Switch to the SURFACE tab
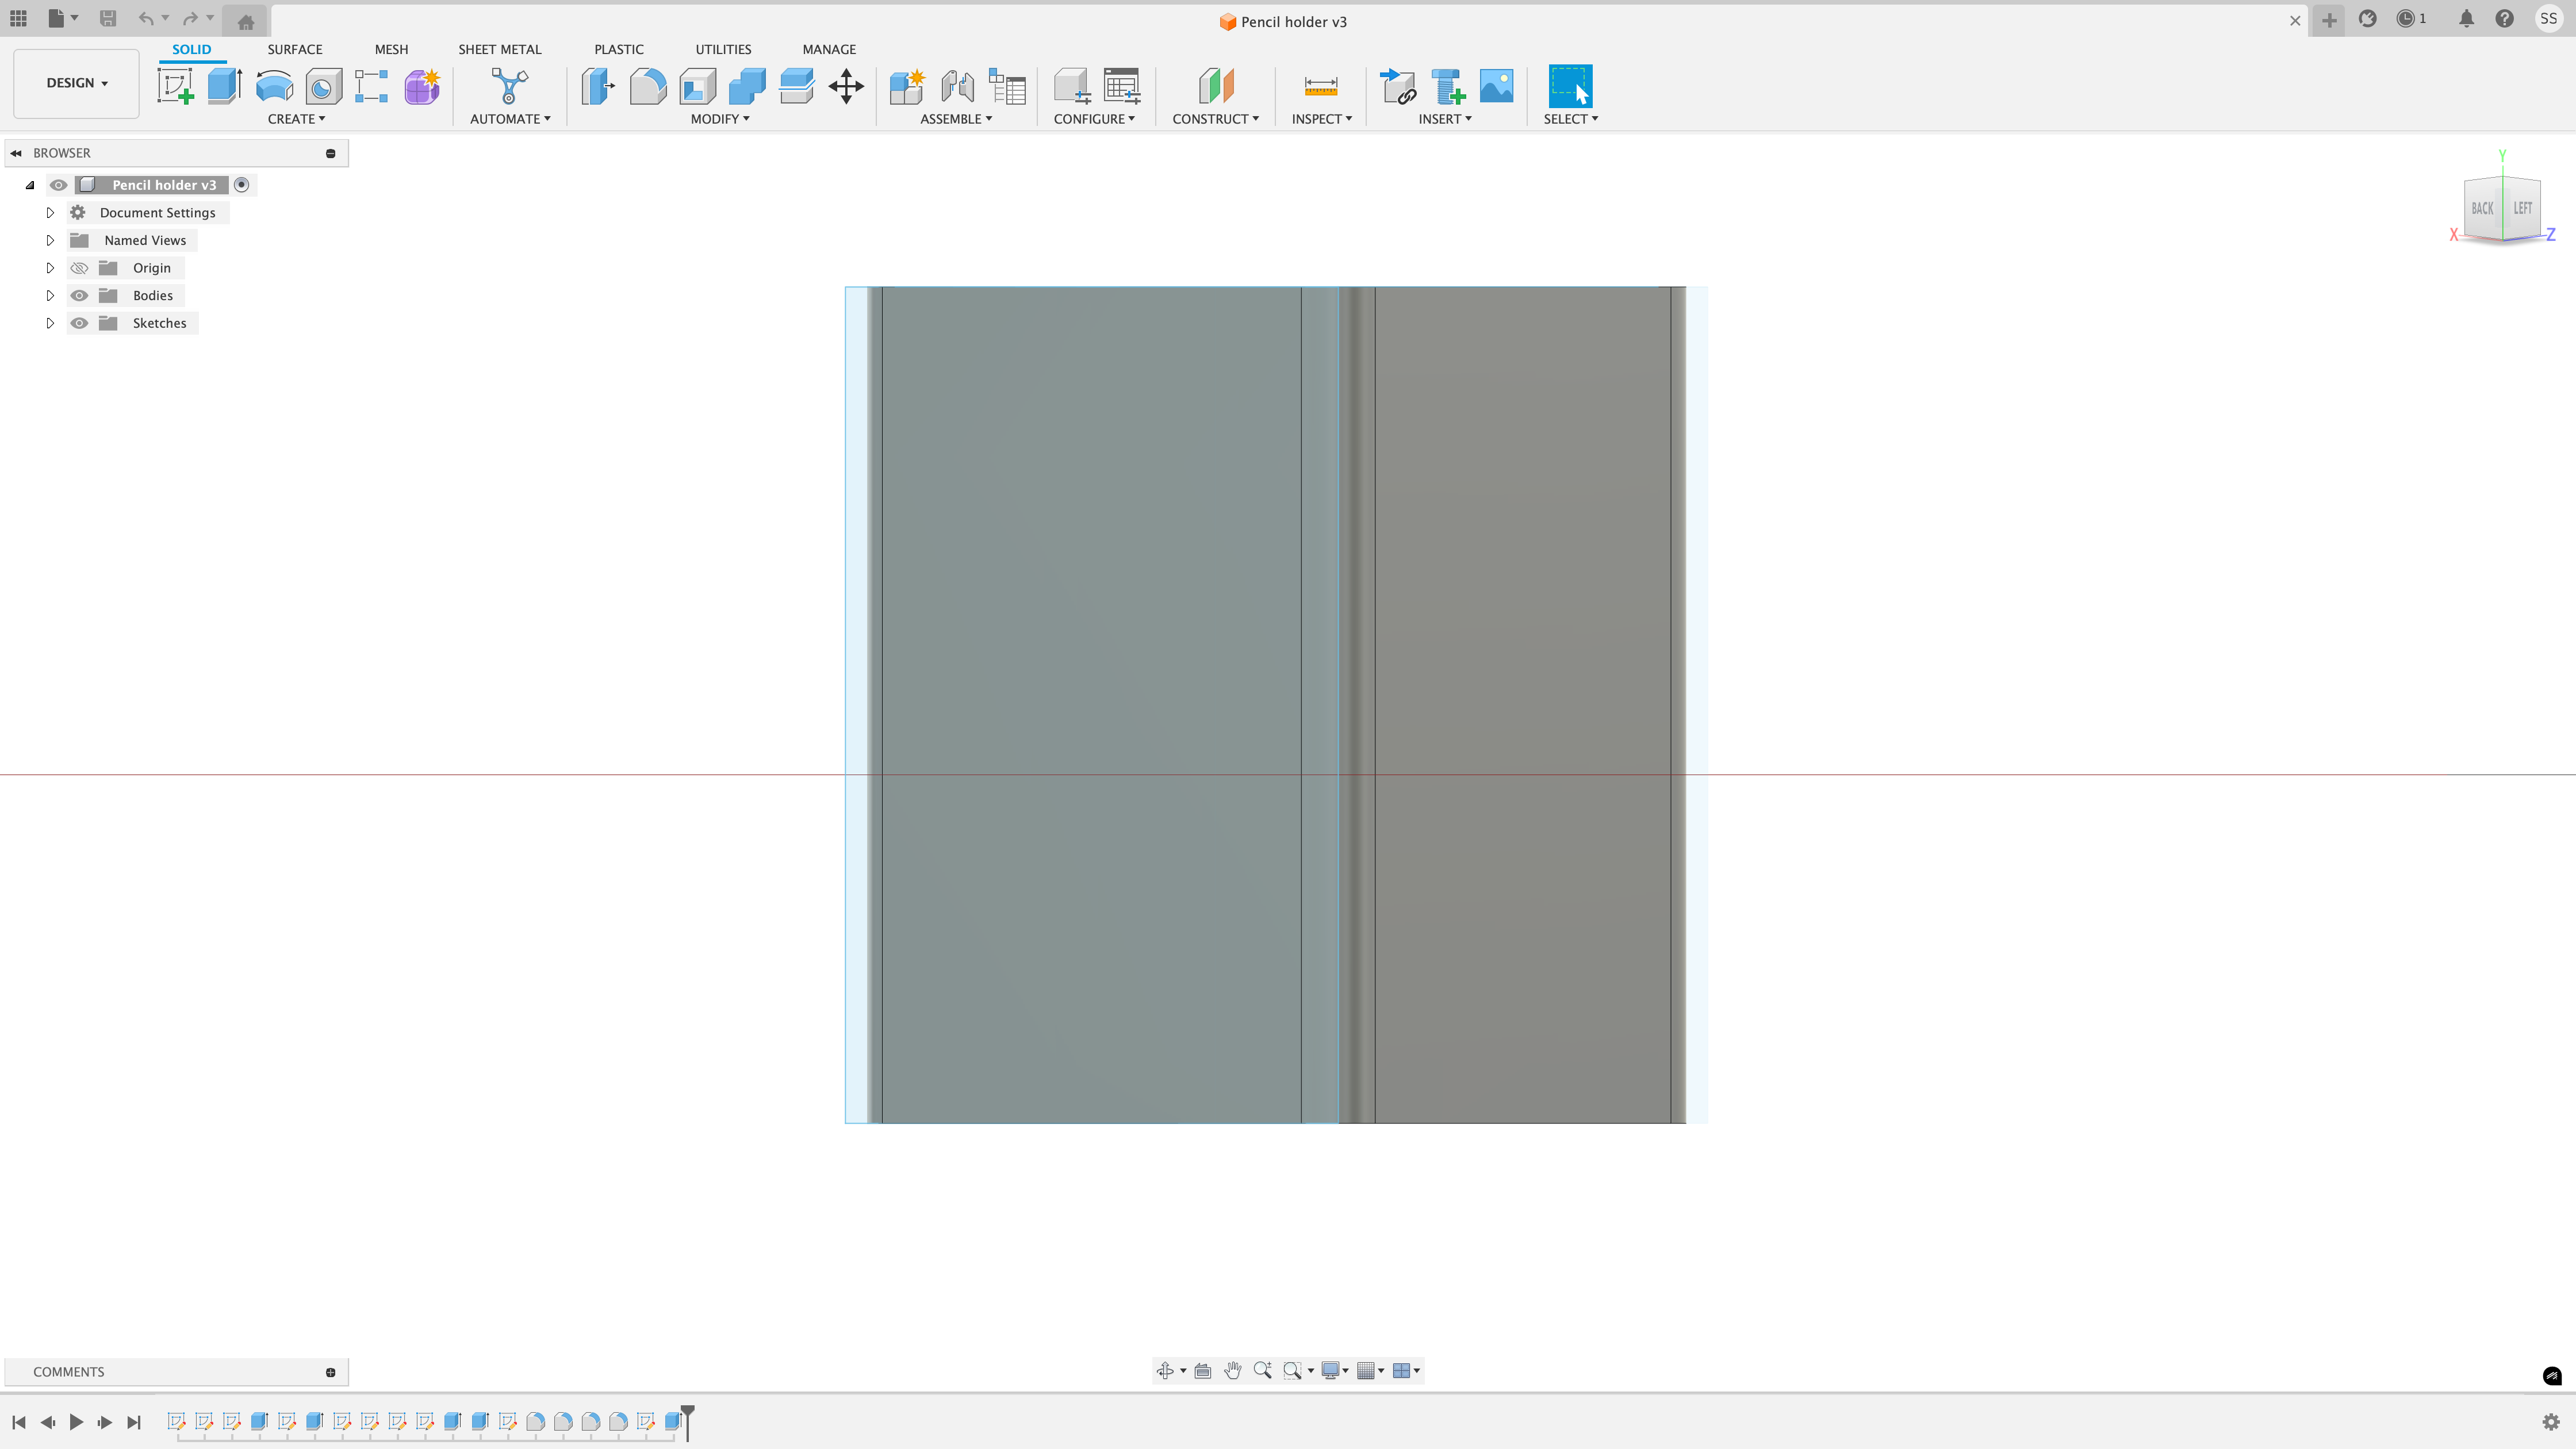Screen dimensions: 2576x1449 point(294,49)
